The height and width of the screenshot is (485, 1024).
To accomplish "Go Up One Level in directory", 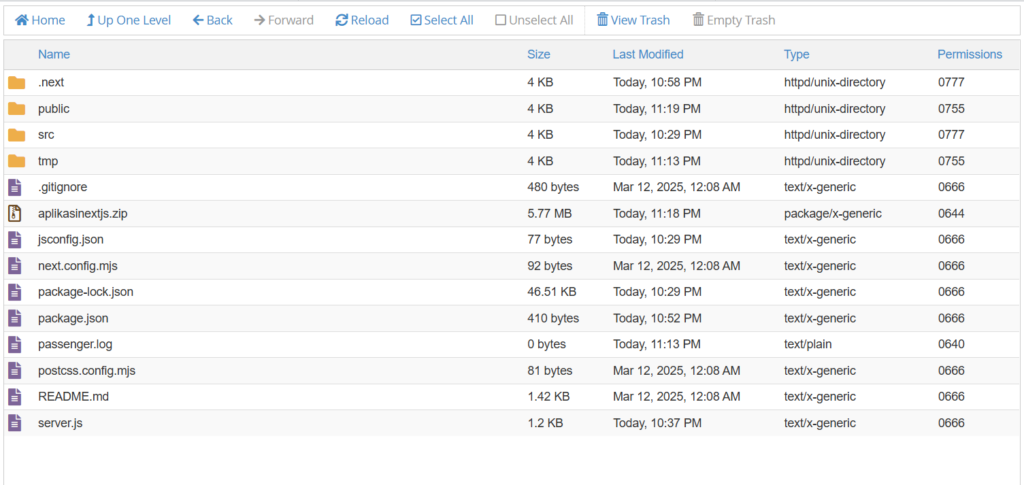I will click(x=128, y=20).
